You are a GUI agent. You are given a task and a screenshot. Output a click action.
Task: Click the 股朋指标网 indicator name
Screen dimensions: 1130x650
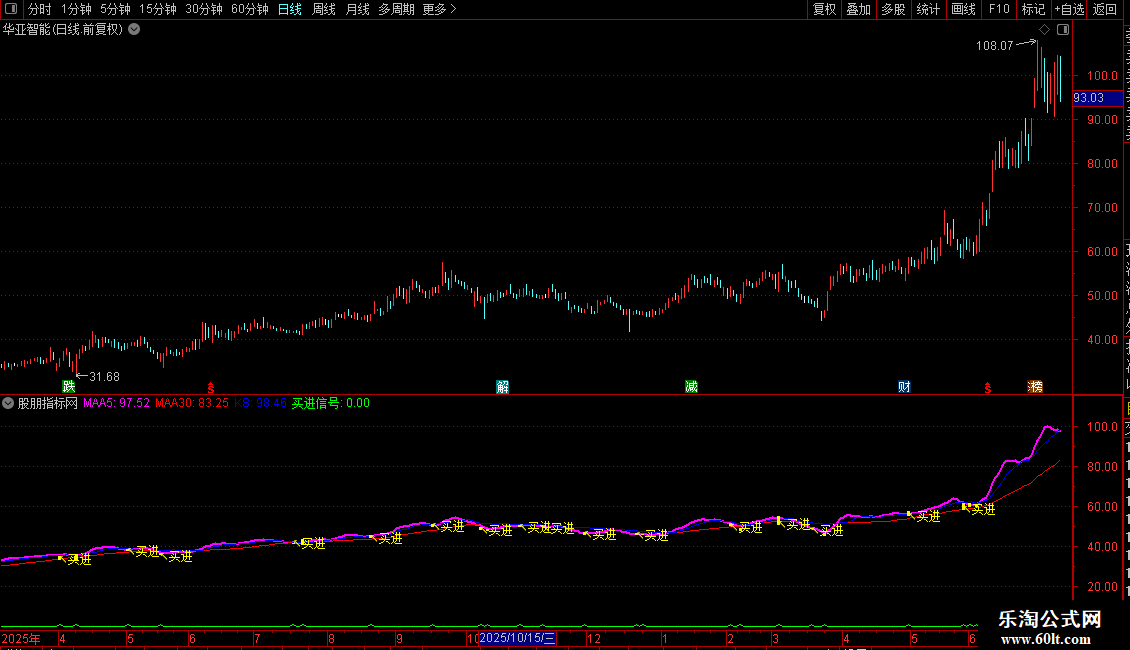(x=48, y=404)
